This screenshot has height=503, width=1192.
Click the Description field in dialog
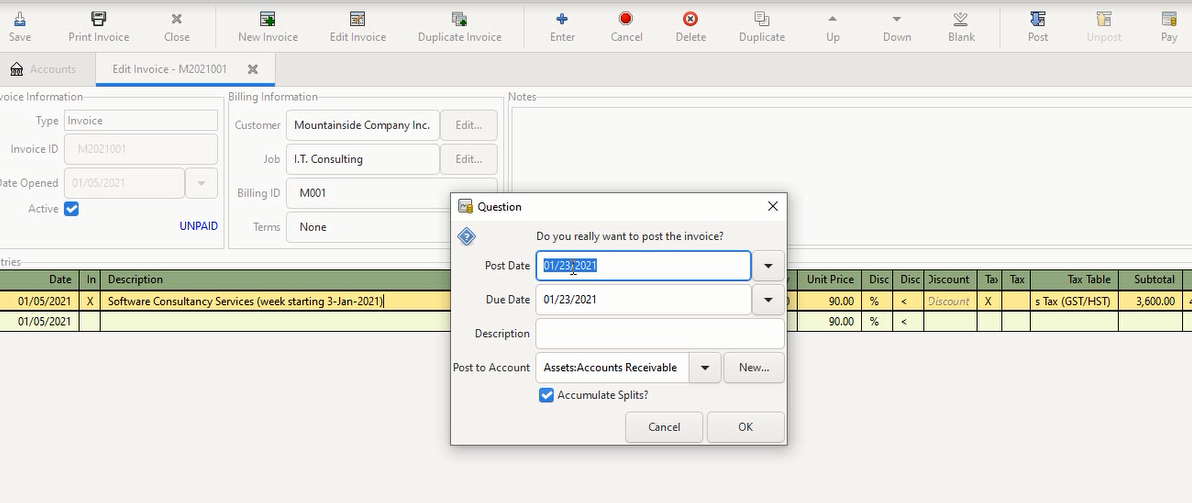click(659, 334)
